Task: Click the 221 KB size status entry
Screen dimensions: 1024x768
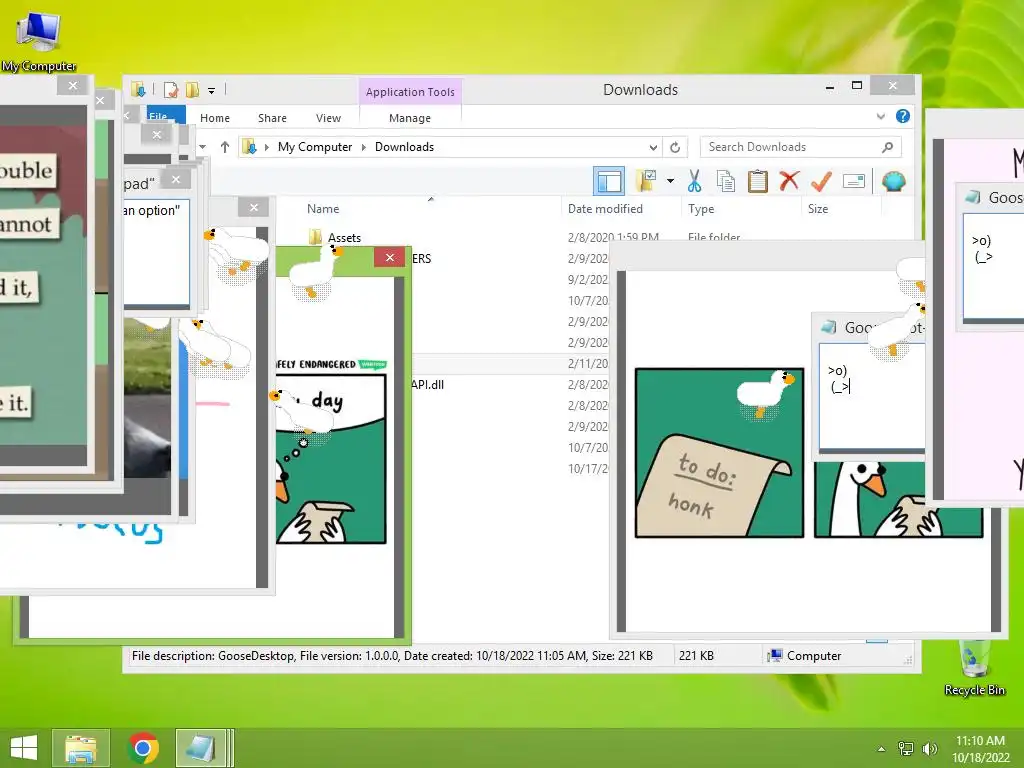Action: 696,656
